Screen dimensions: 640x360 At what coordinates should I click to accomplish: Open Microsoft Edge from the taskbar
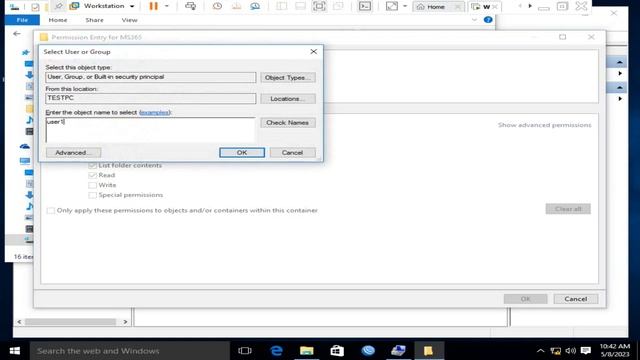pyautogui.click(x=276, y=351)
